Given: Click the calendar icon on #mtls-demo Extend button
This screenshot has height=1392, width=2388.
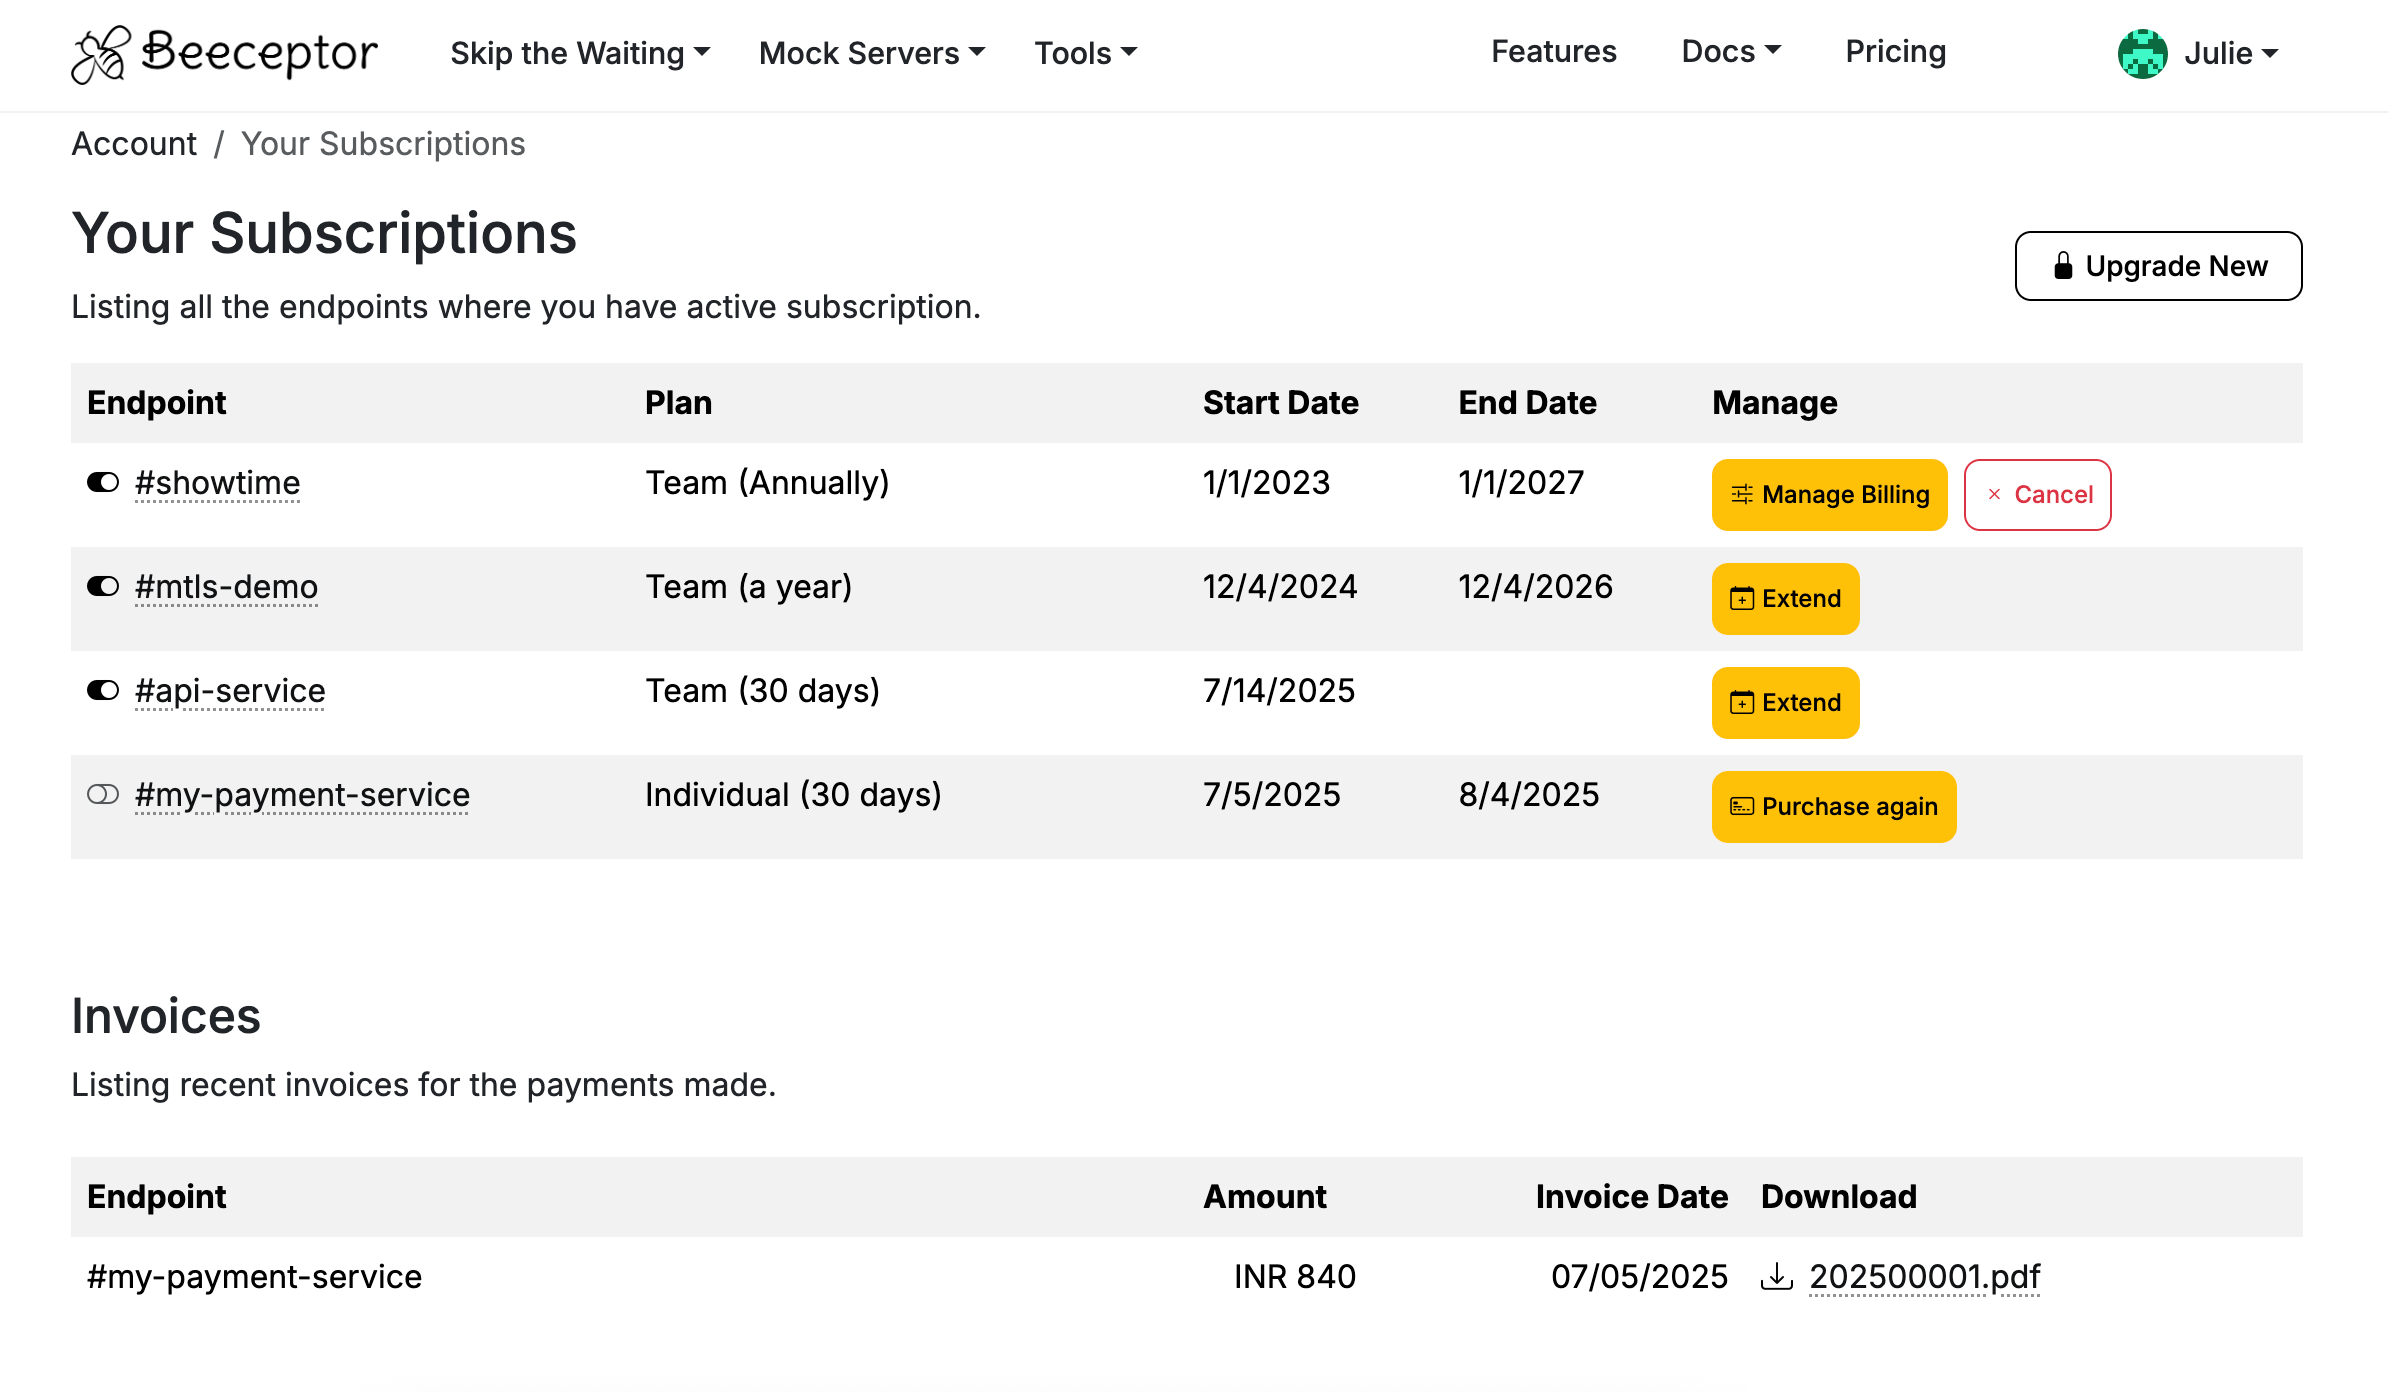Looking at the screenshot, I should [x=1741, y=599].
